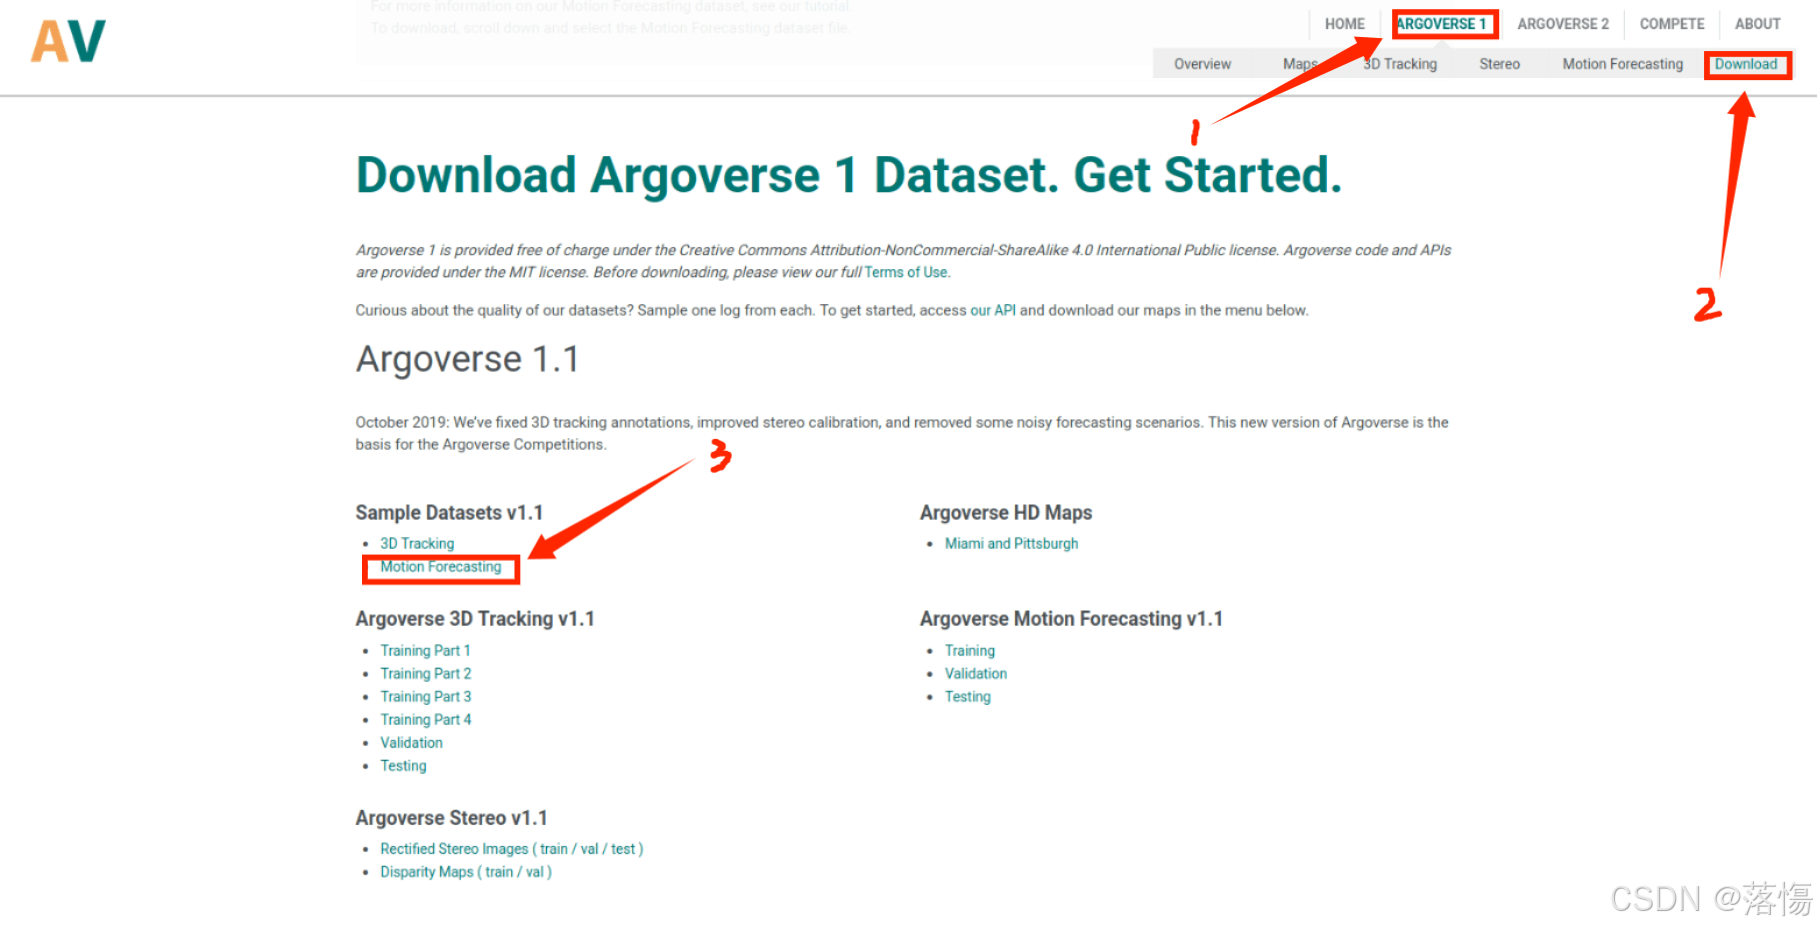
Task: Open the Maps submenu tab
Action: point(1300,64)
